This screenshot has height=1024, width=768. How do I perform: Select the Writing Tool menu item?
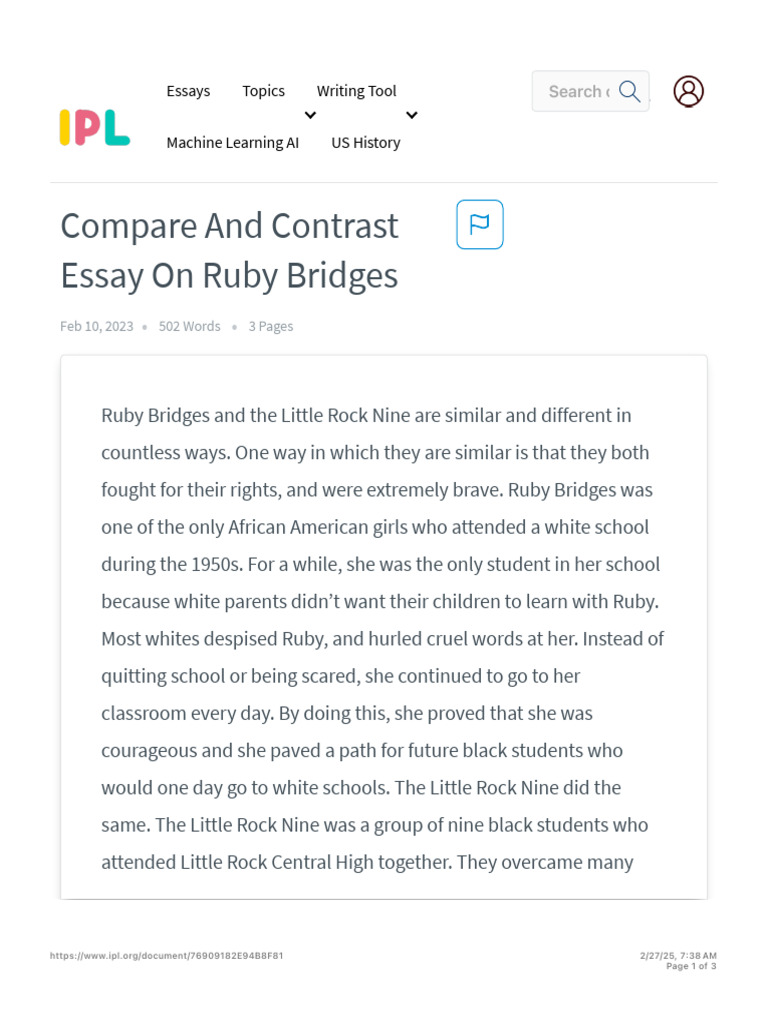[356, 91]
